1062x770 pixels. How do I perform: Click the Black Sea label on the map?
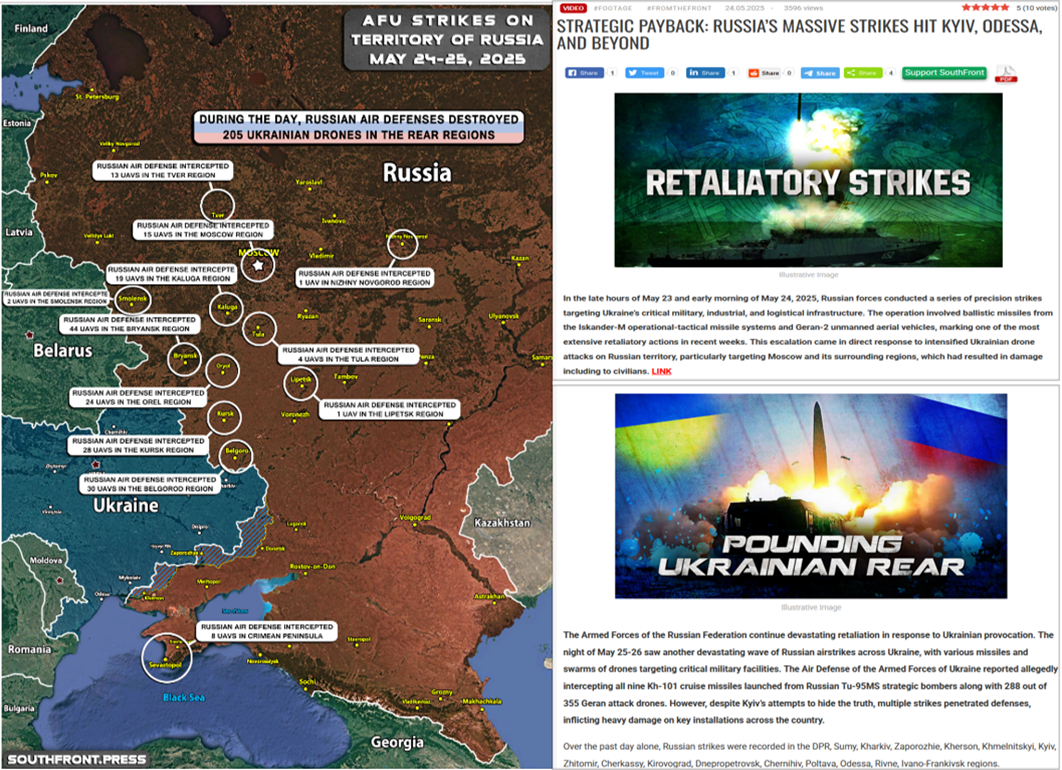click(x=184, y=698)
